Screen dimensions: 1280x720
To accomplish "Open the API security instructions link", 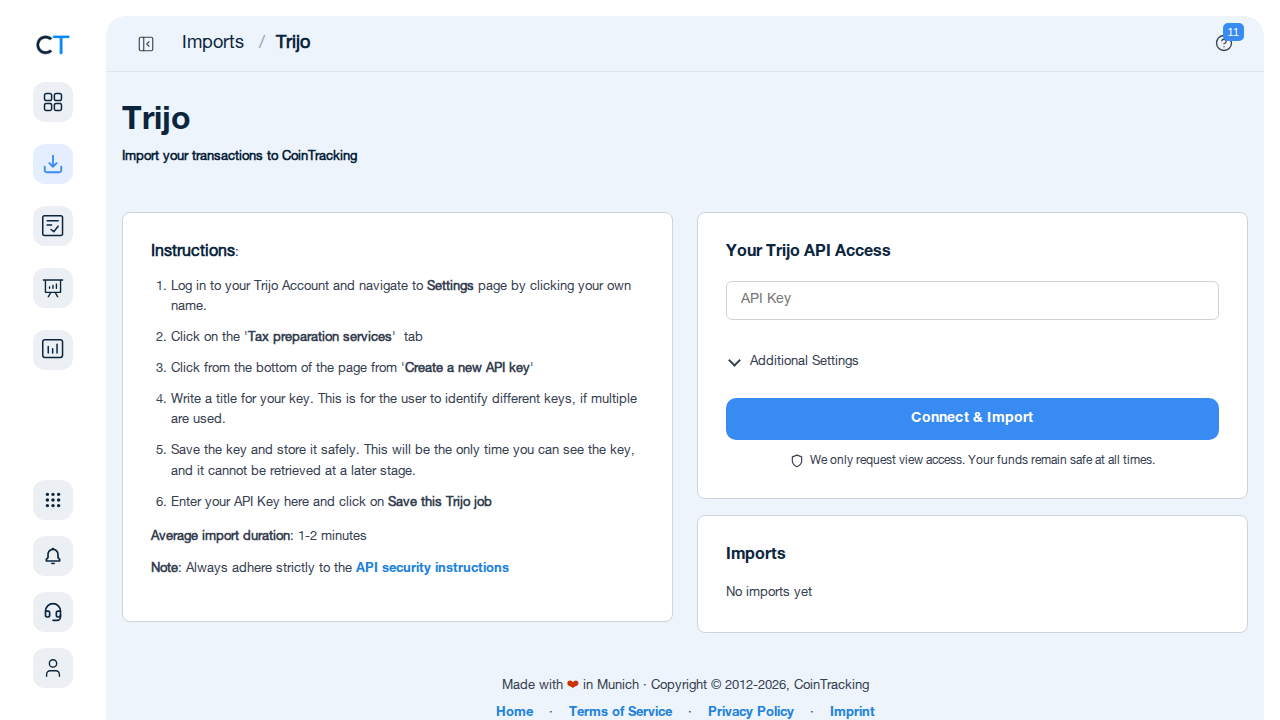I will coord(432,568).
